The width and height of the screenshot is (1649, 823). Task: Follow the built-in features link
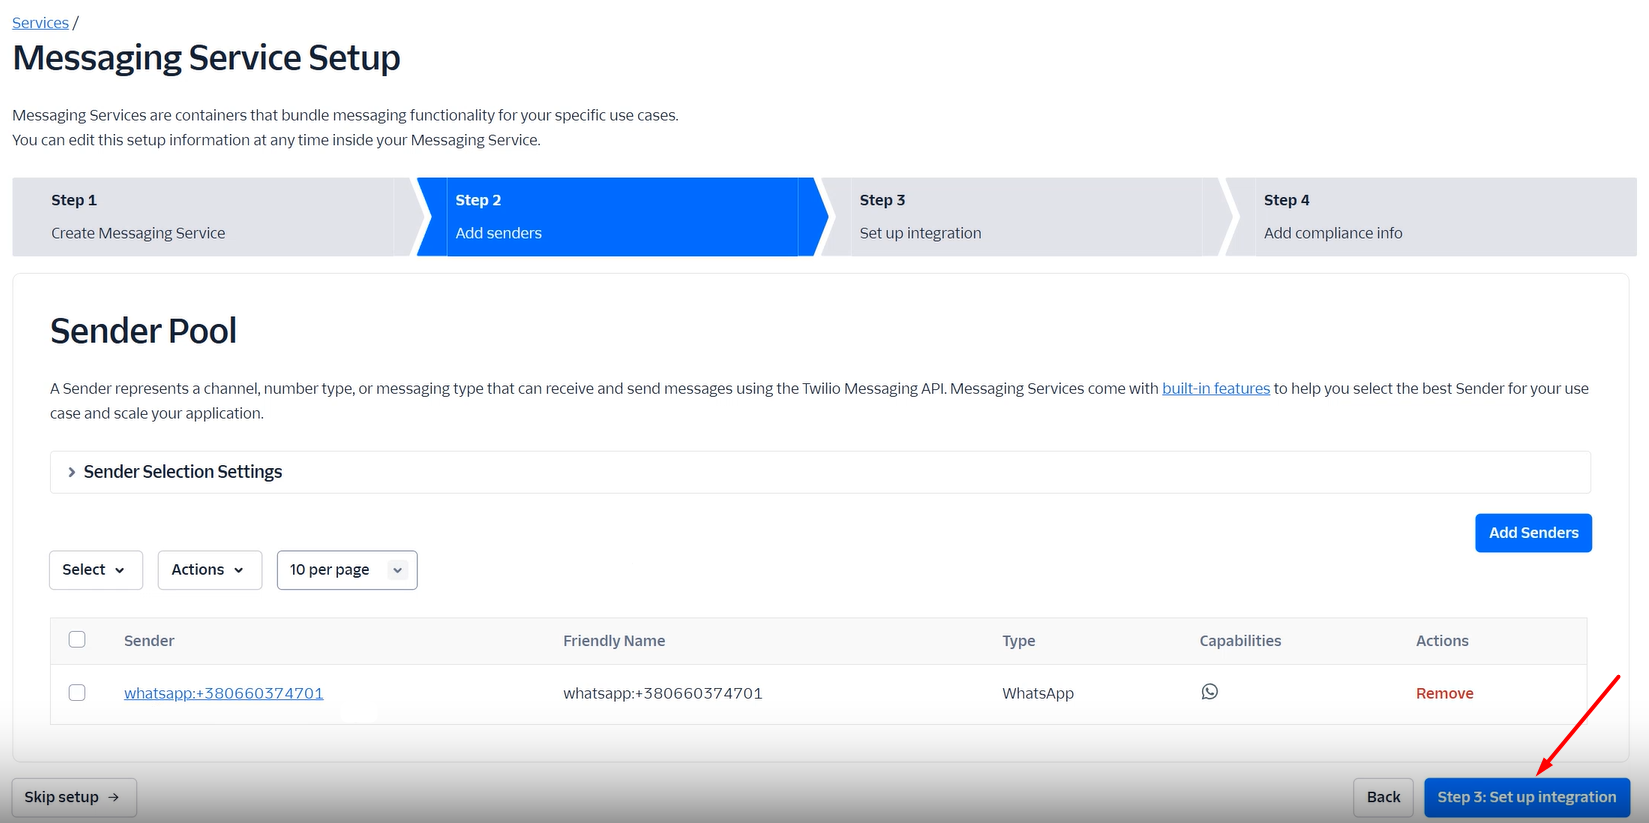coord(1216,388)
